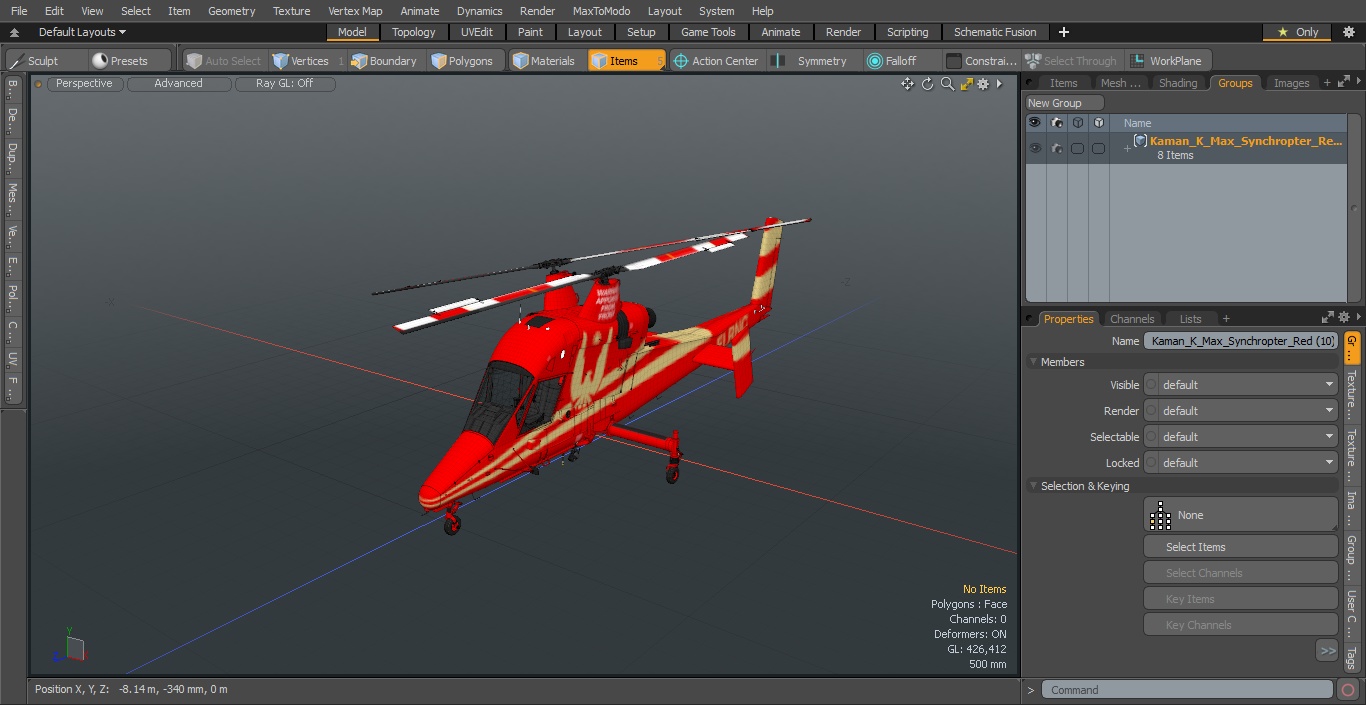Switch to the Mesh tab
The width and height of the screenshot is (1366, 705).
pyautogui.click(x=1120, y=83)
